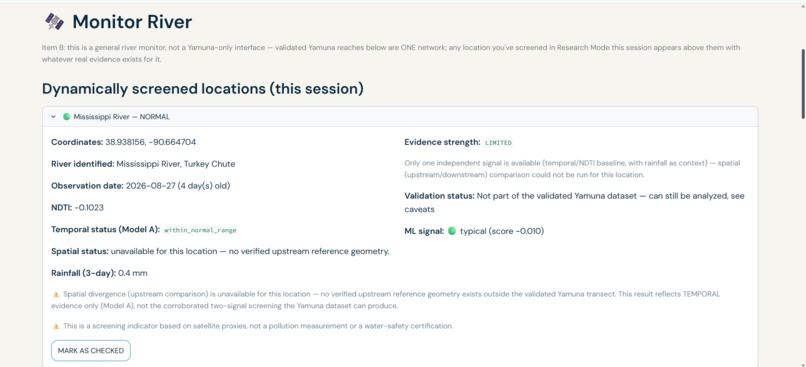This screenshot has width=806, height=367.
Task: Click the Dynamically screened locations heading
Action: (203, 88)
